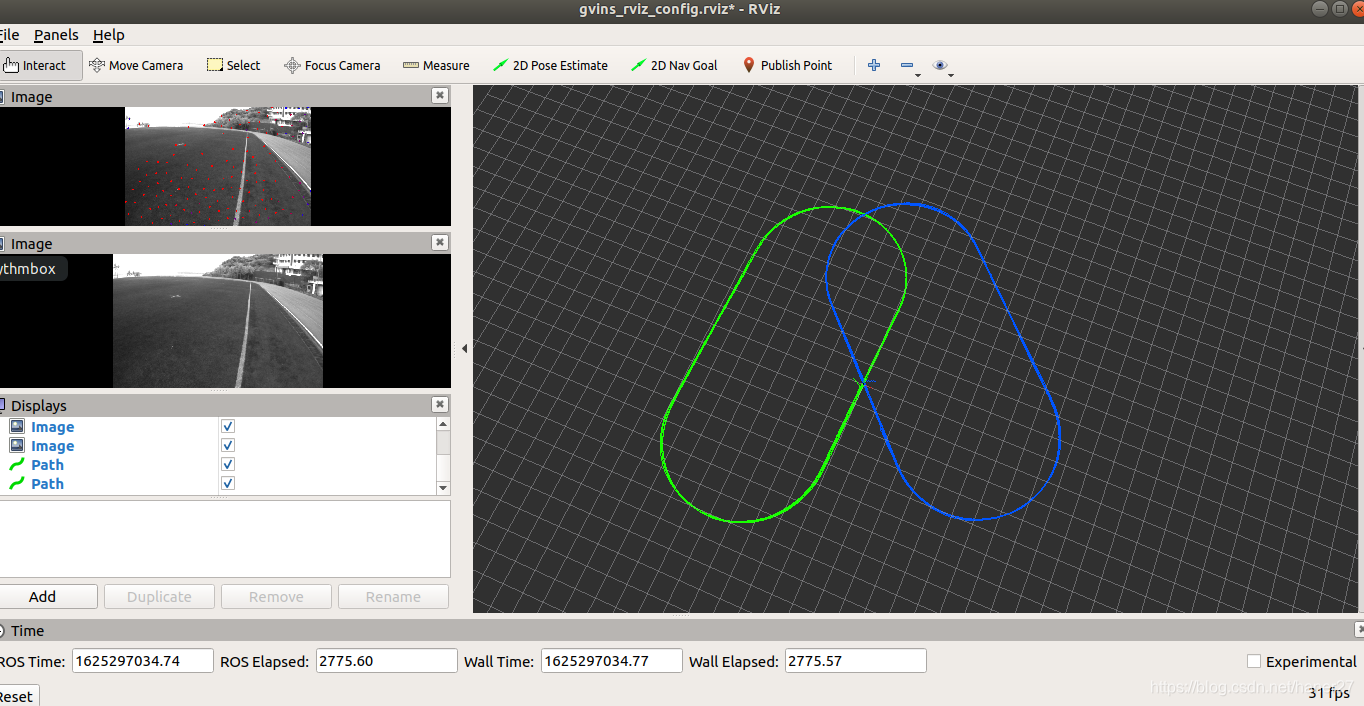Viewport: 1364px width, 706px height.
Task: Click the Displays list scroll-up arrow
Action: (443, 424)
